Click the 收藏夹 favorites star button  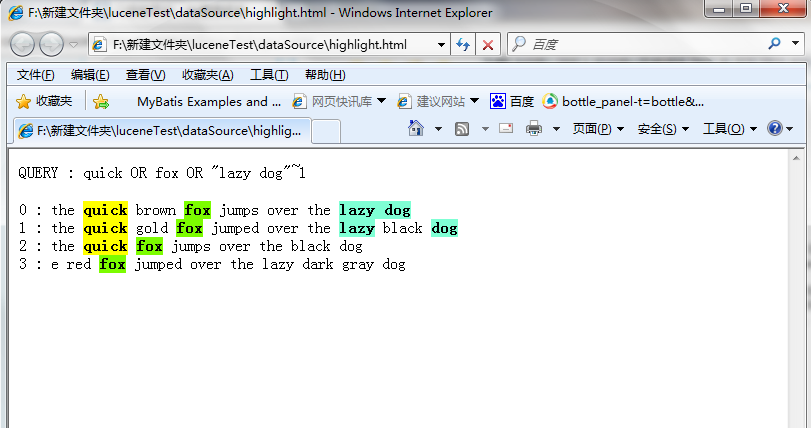44,101
